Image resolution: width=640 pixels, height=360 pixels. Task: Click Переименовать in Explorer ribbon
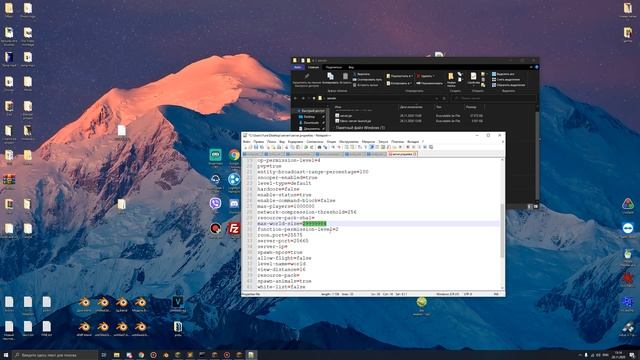[x=429, y=83]
